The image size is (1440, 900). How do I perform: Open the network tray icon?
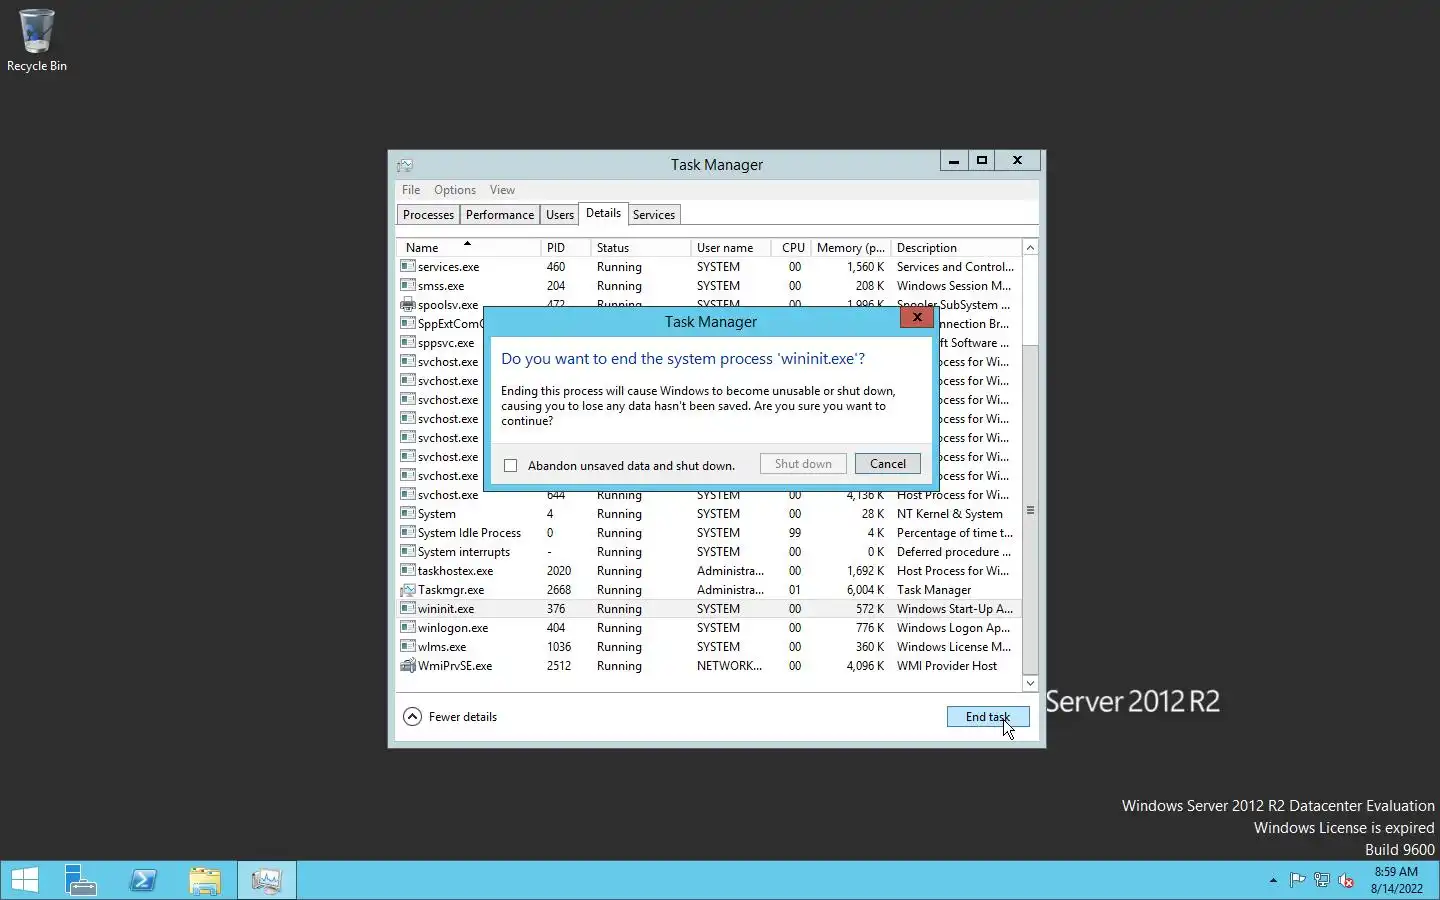point(1322,881)
